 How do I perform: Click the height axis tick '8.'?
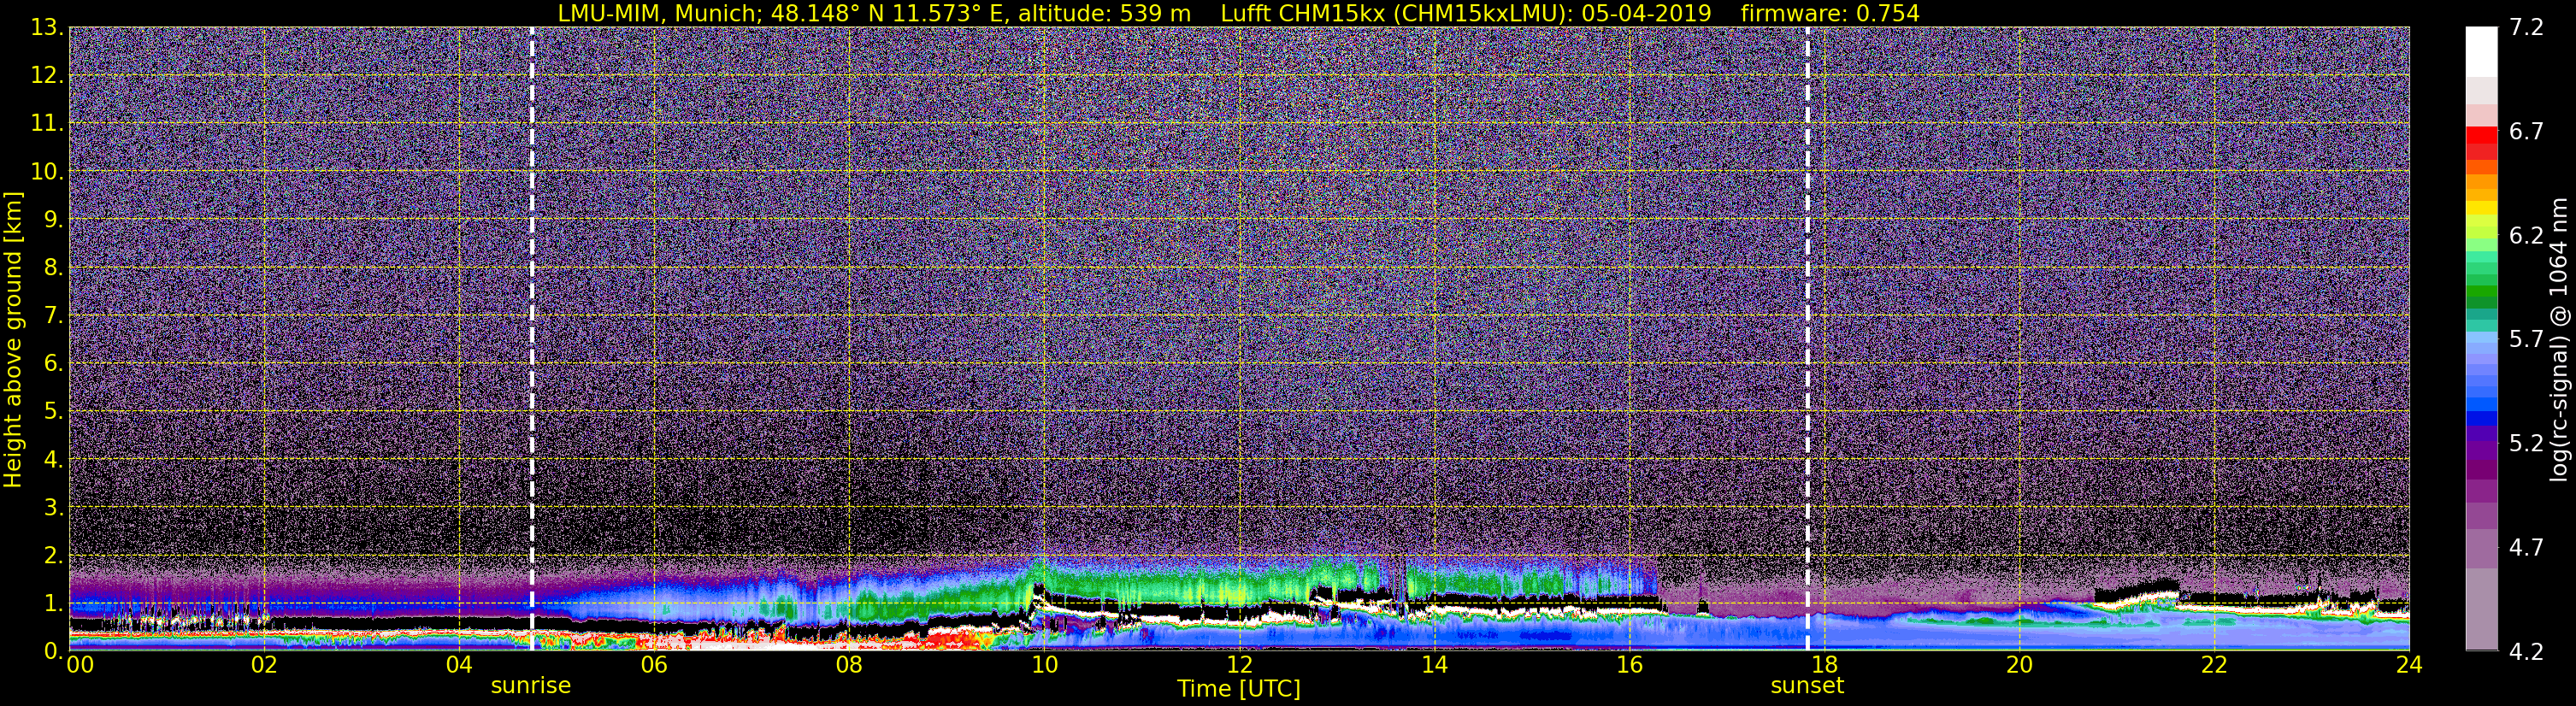point(54,267)
